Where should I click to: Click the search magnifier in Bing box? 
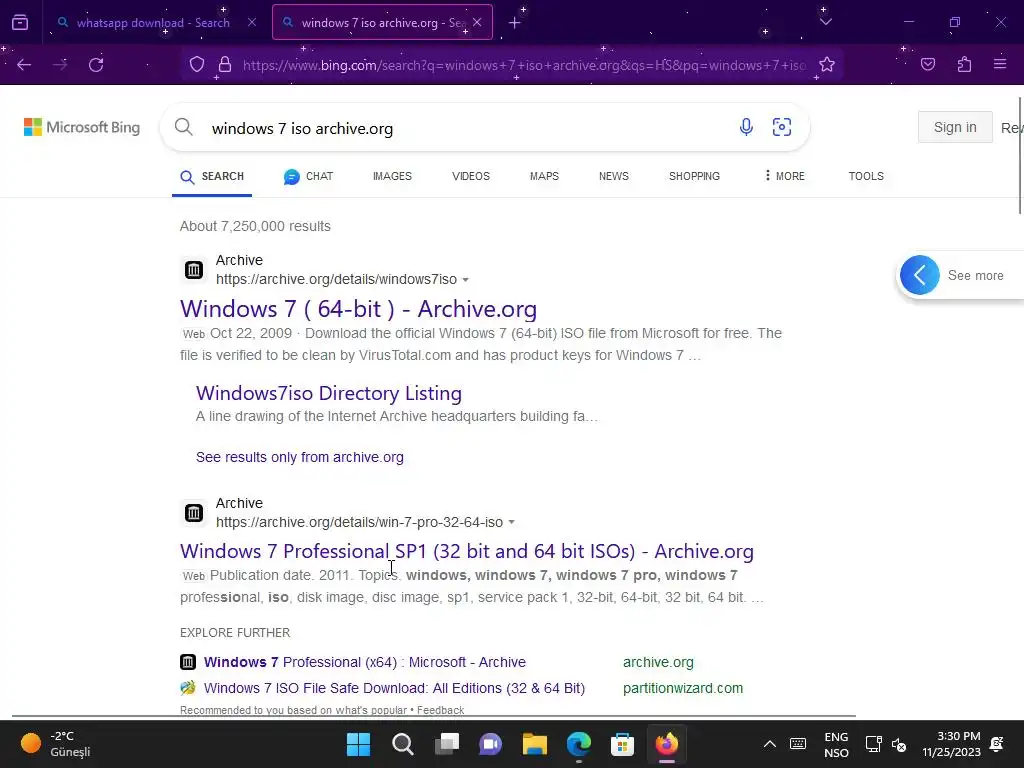184,127
